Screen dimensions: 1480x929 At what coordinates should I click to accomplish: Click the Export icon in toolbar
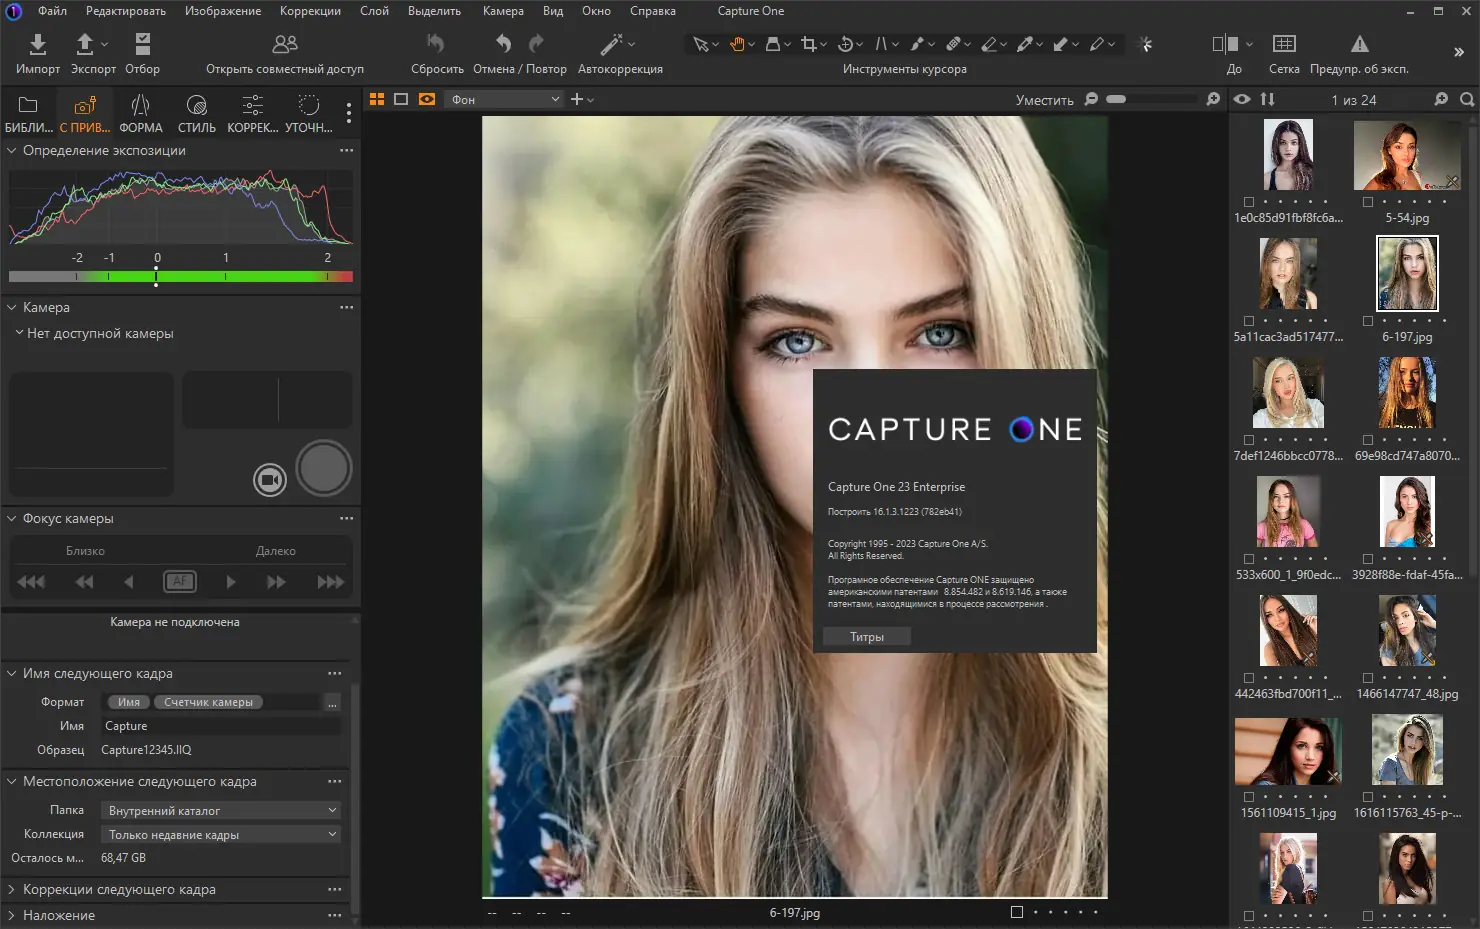(x=86, y=44)
